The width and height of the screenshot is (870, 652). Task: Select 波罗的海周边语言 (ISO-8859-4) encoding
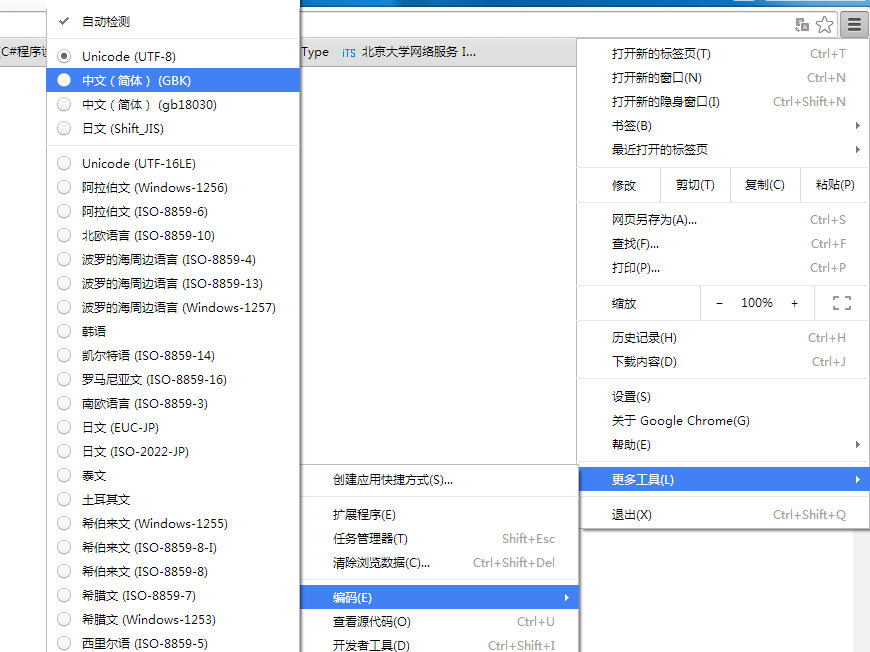point(173,259)
